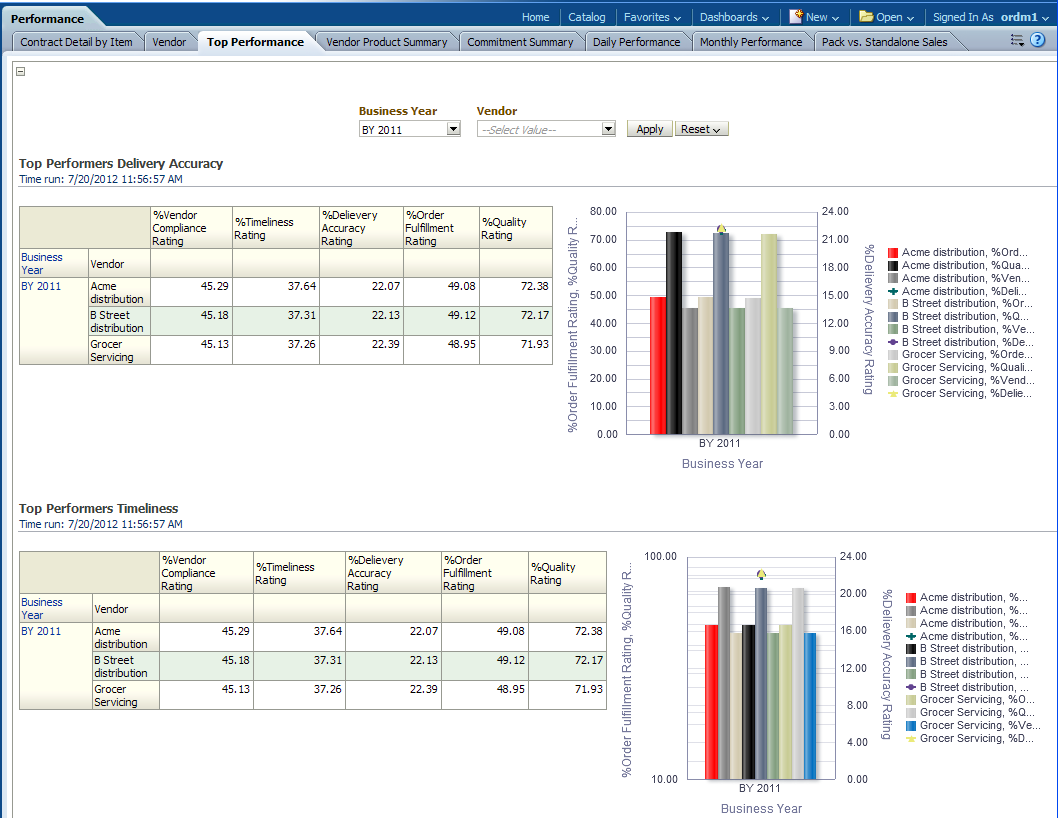Click purple line marker in Timeliness chart legend
Image resolution: width=1058 pixels, height=818 pixels.
911,687
